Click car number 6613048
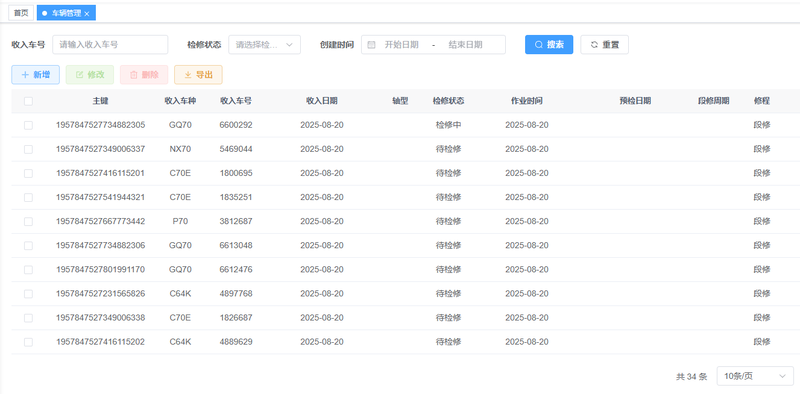Viewport: 800px width, 394px height. pyautogui.click(x=236, y=245)
